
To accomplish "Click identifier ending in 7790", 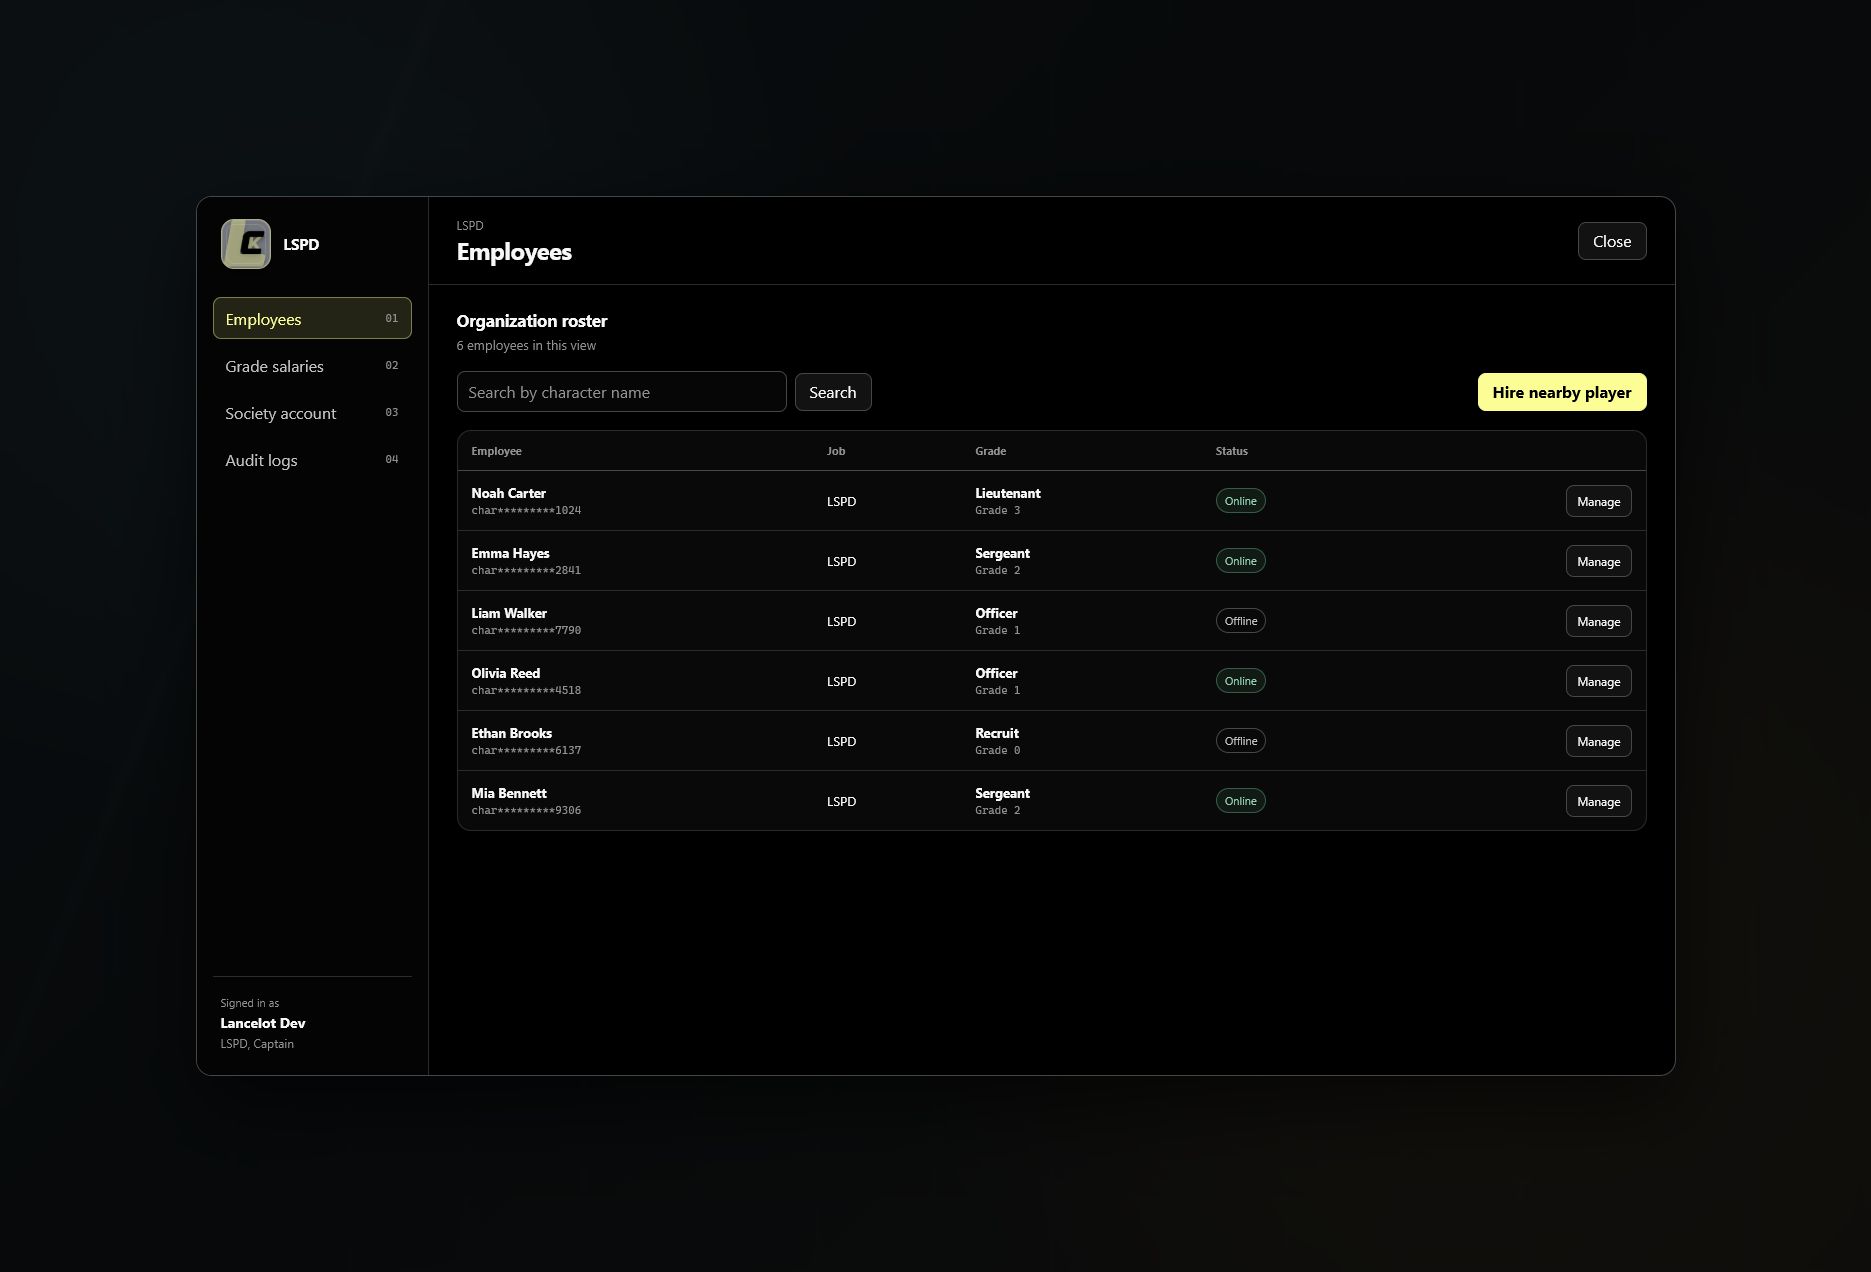I will point(526,630).
